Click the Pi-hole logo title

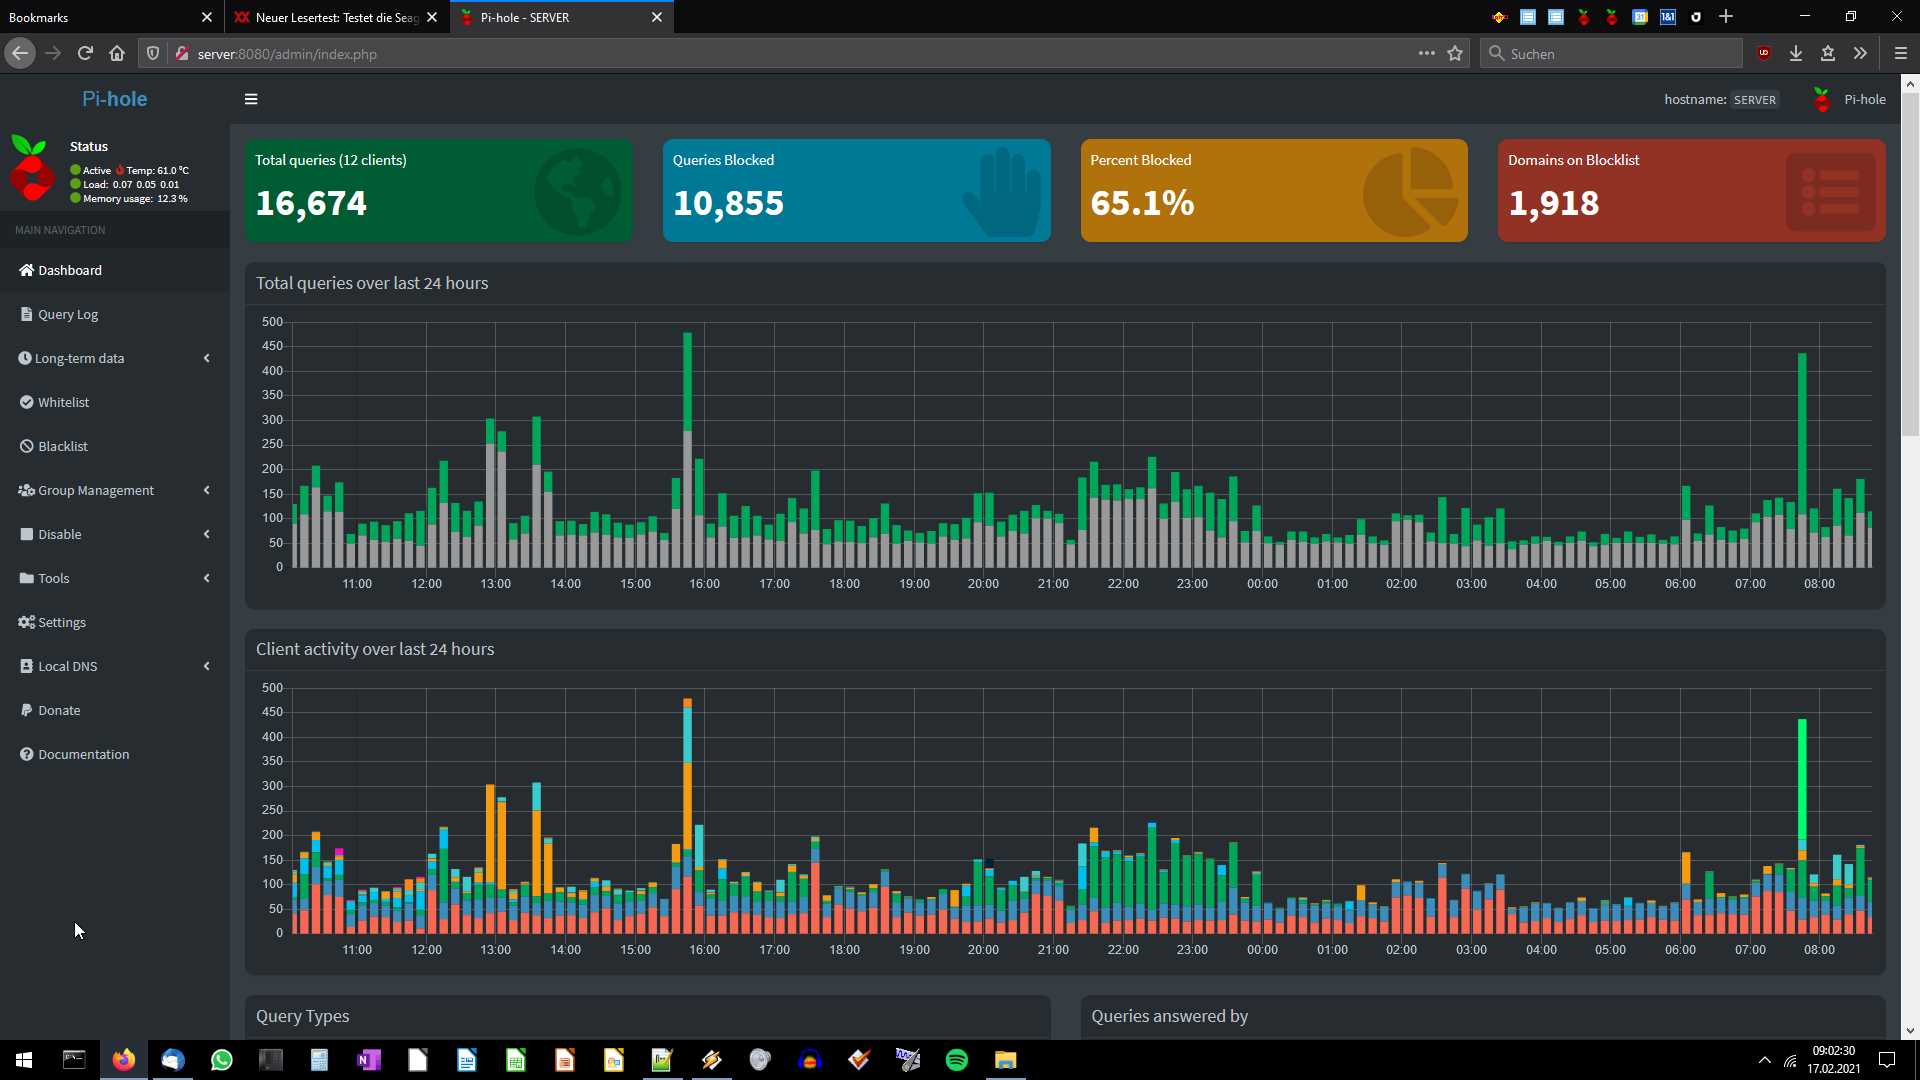[114, 99]
